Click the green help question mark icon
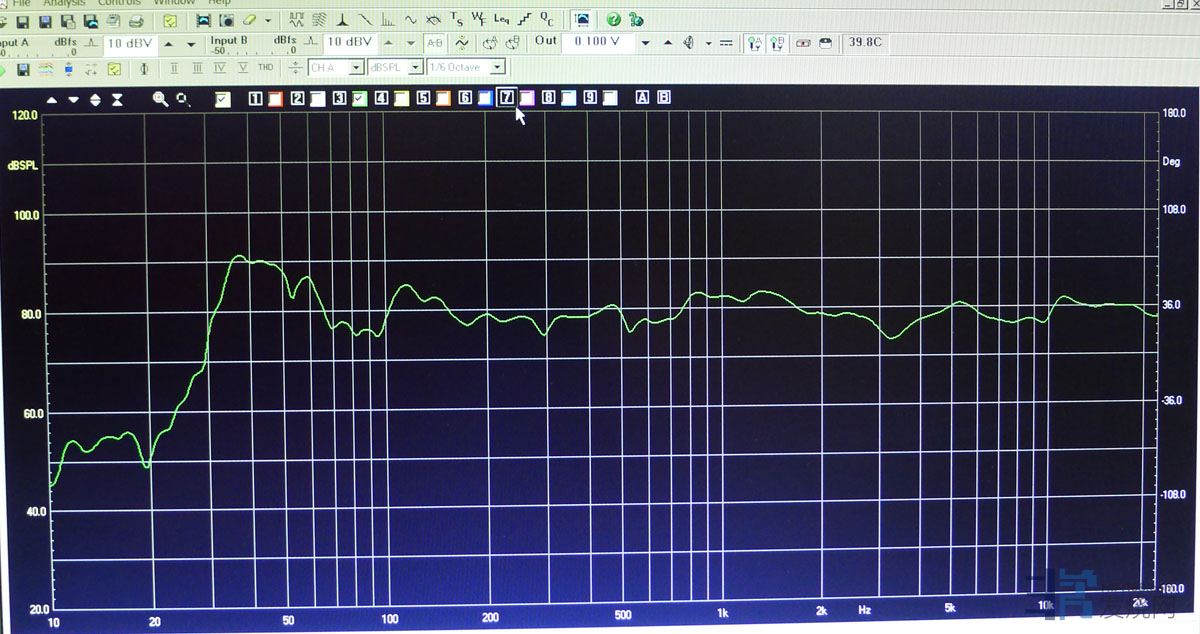Screen dimensions: 1200x634 [613, 19]
